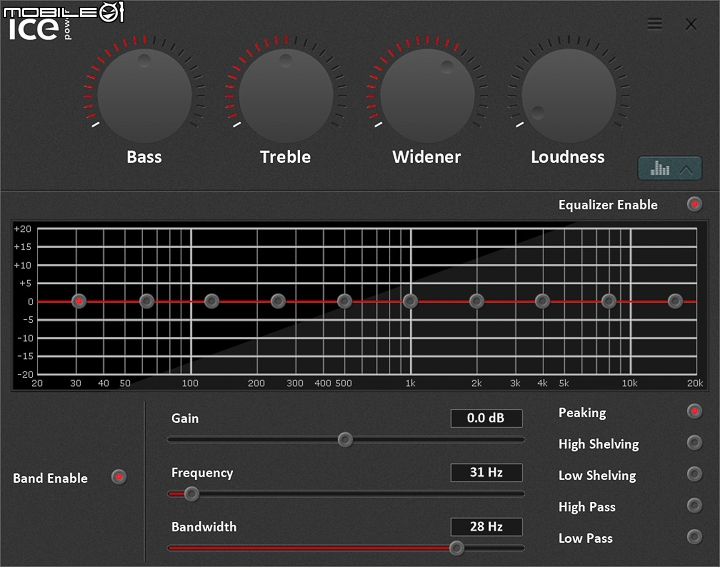
Task: Click the High Shelving label text
Action: click(x=599, y=444)
